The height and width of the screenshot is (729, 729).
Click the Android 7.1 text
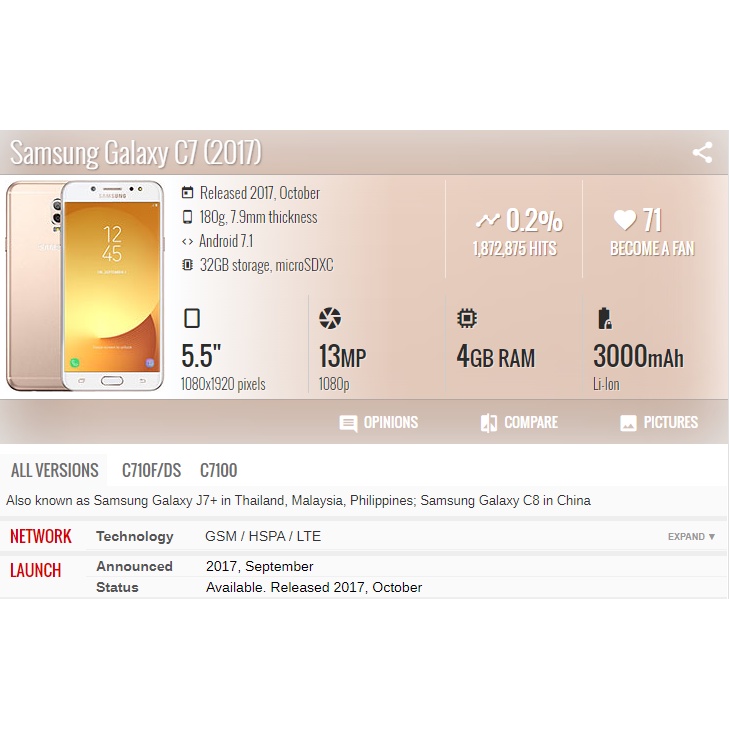226,241
